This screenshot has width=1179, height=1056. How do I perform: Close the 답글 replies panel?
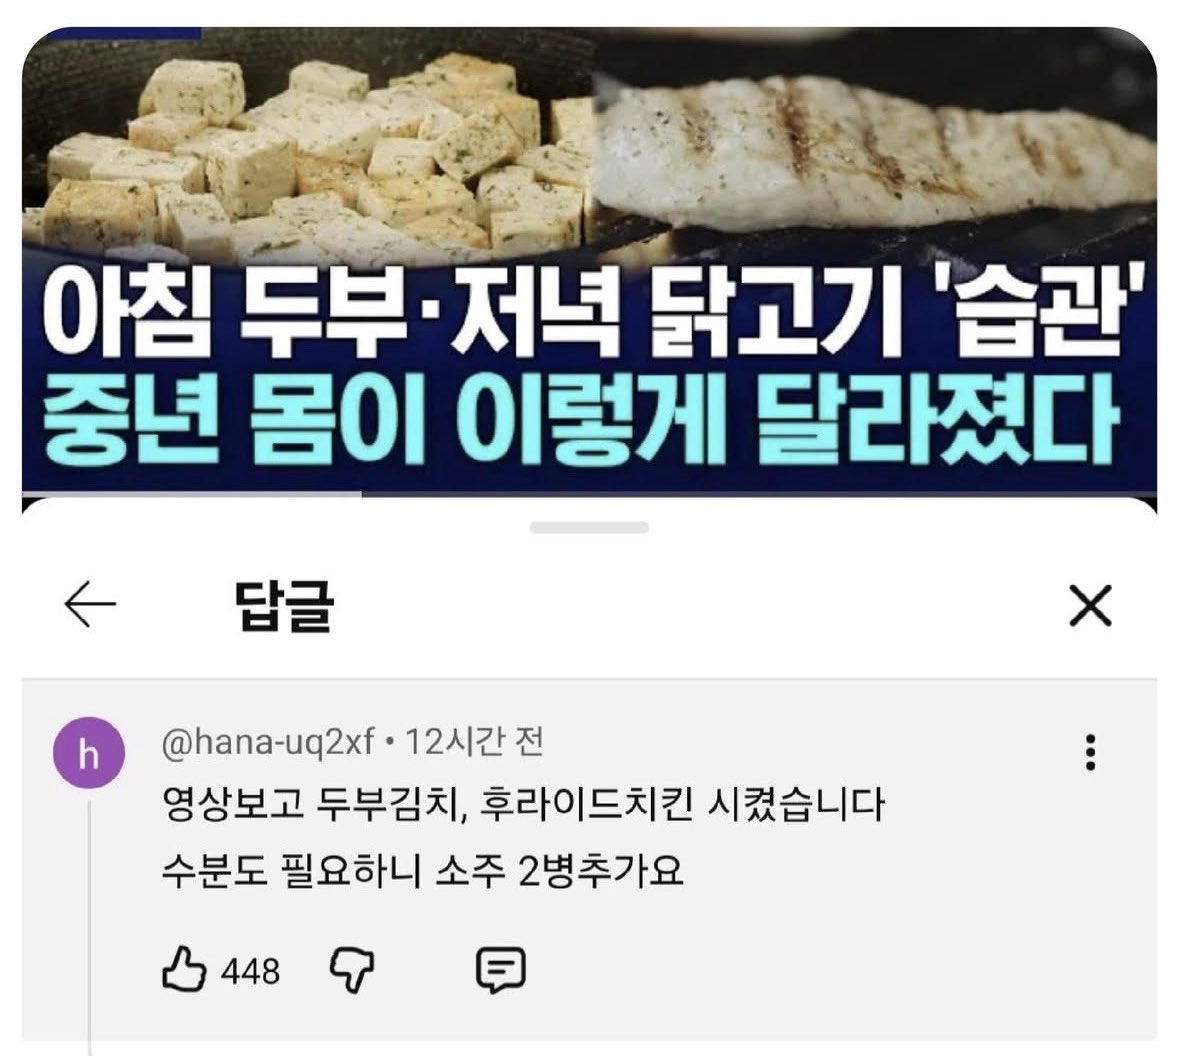point(1090,605)
